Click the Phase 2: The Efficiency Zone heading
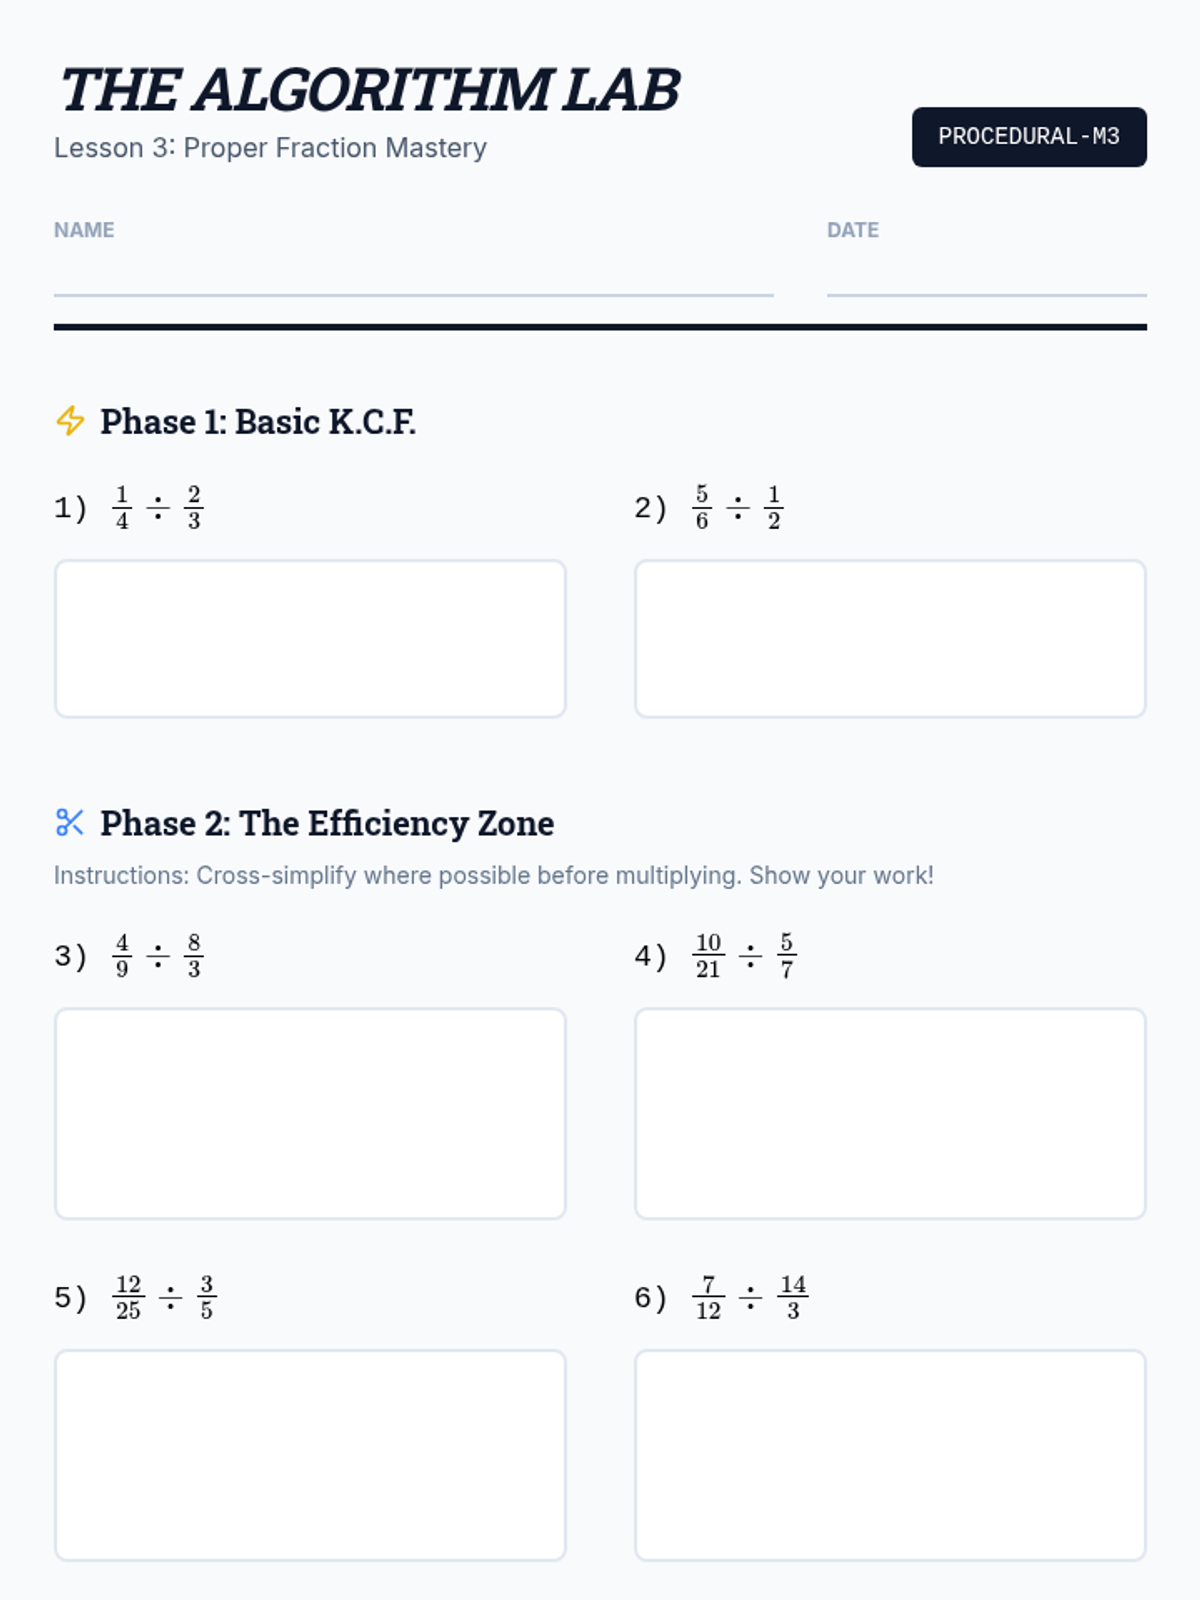The height and width of the screenshot is (1600, 1200). click(326, 824)
